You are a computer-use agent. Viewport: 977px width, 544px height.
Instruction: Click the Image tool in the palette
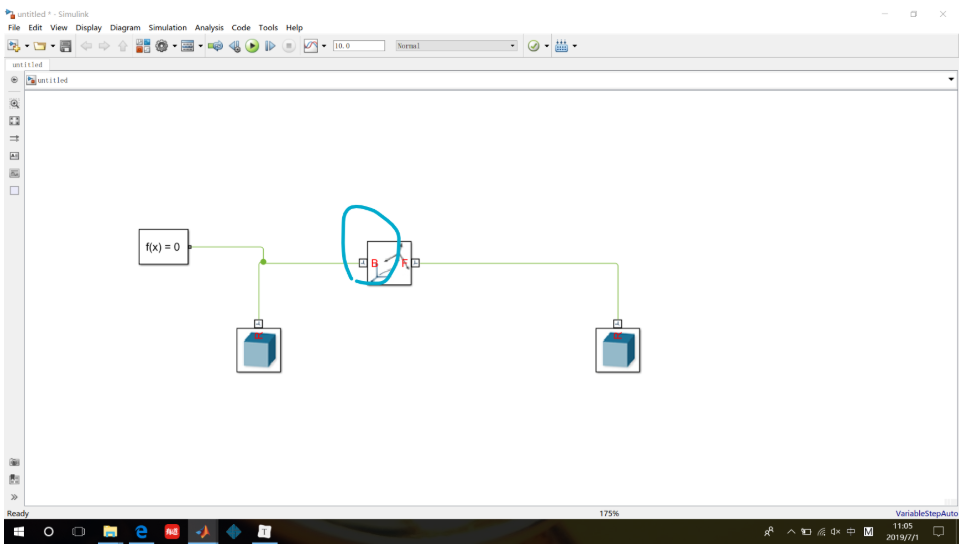pos(14,173)
